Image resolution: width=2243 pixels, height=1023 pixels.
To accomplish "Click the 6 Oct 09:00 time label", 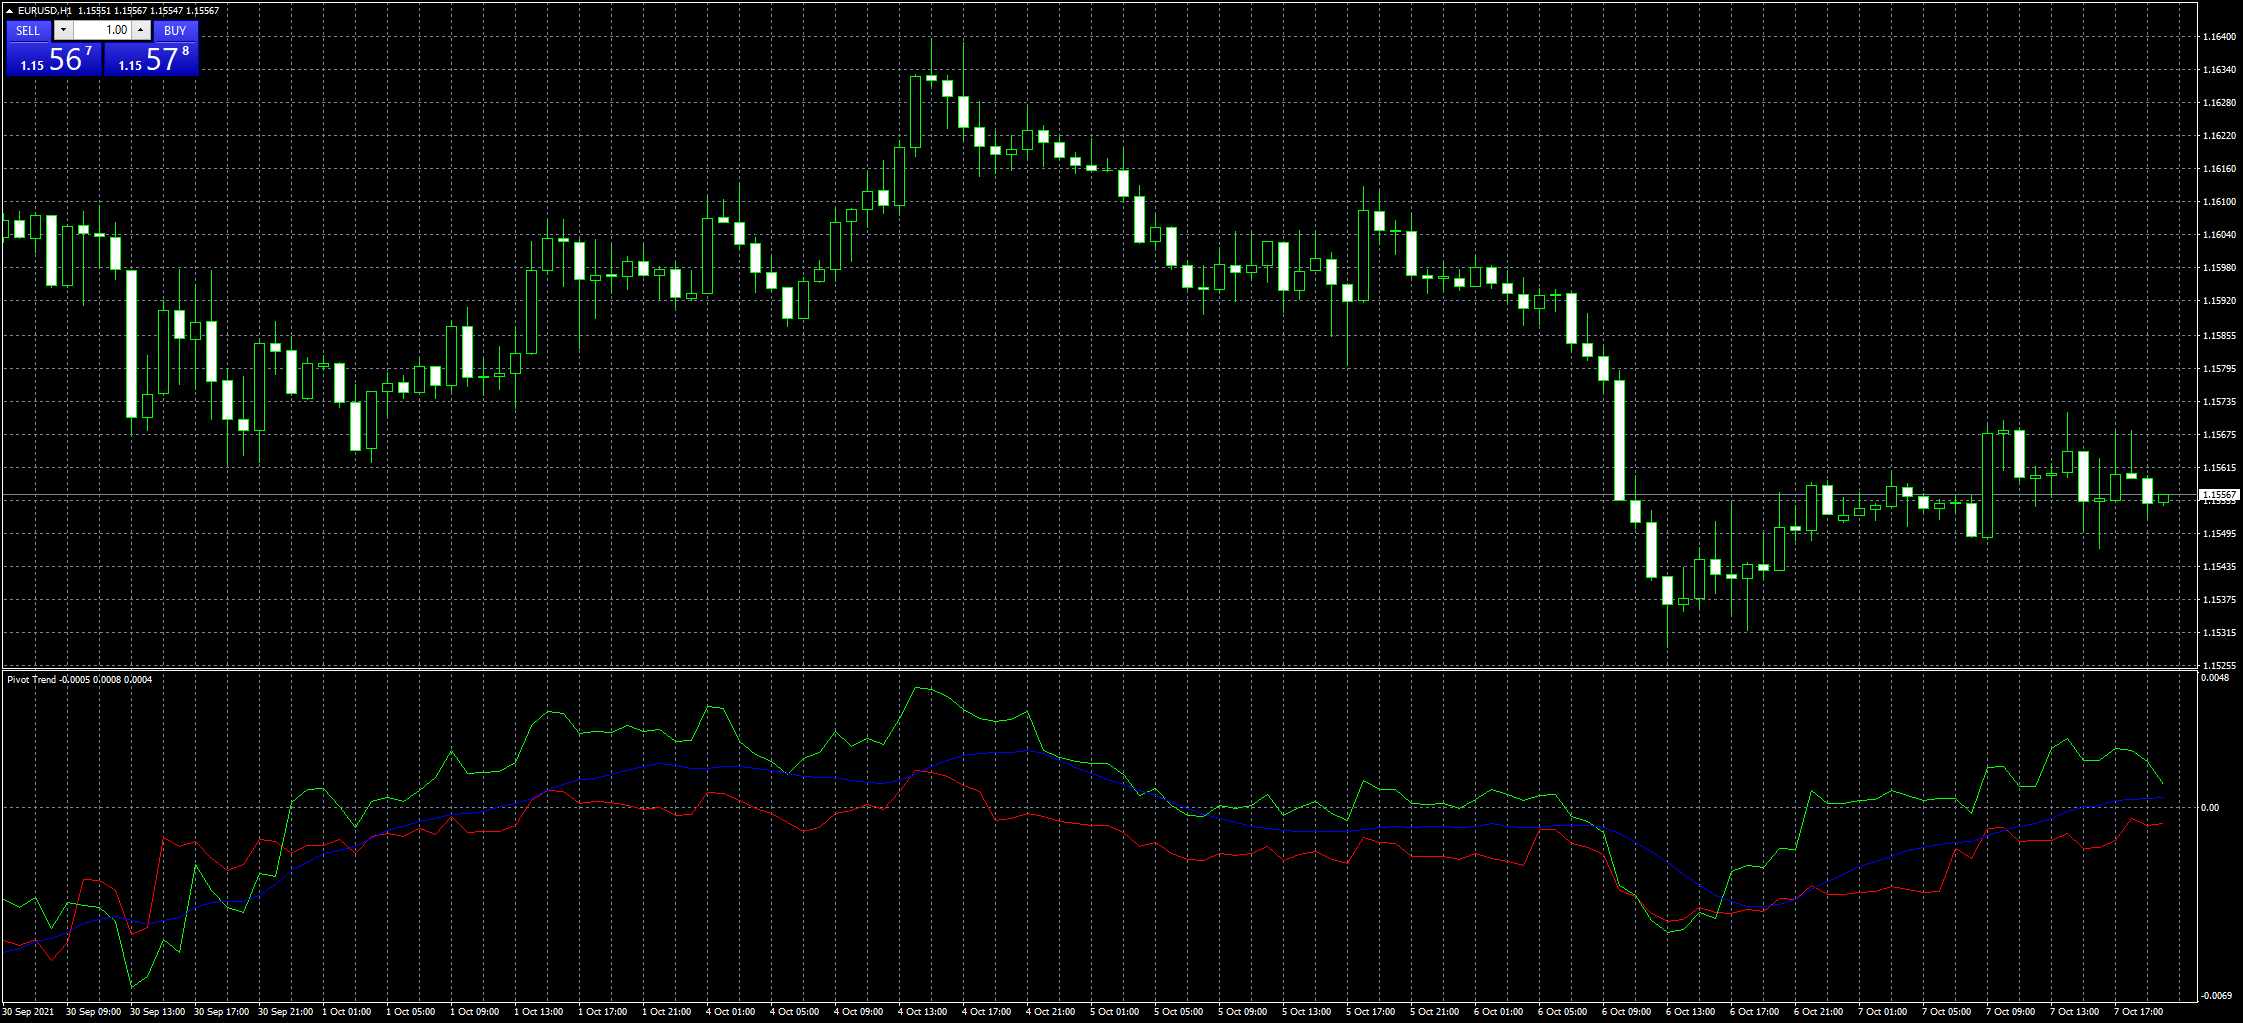I will coord(1626,1012).
